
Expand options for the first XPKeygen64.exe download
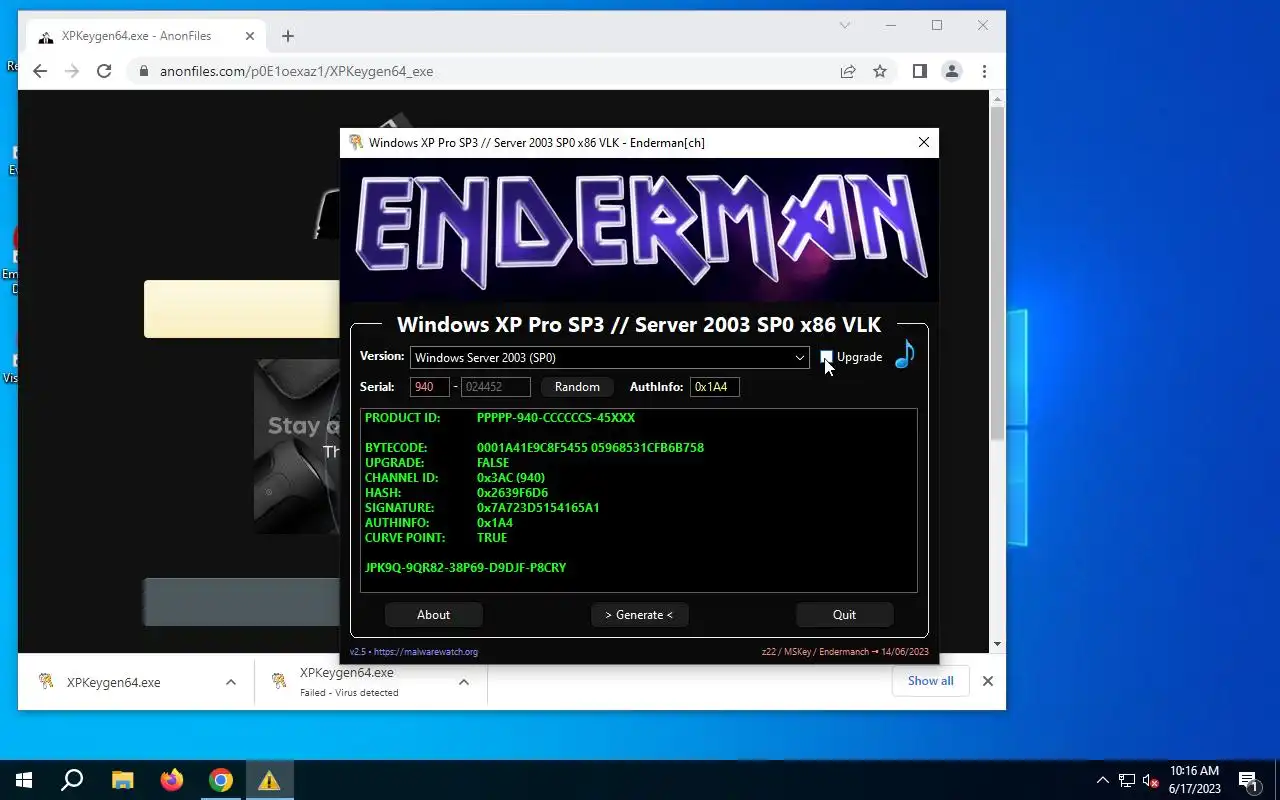tap(231, 682)
